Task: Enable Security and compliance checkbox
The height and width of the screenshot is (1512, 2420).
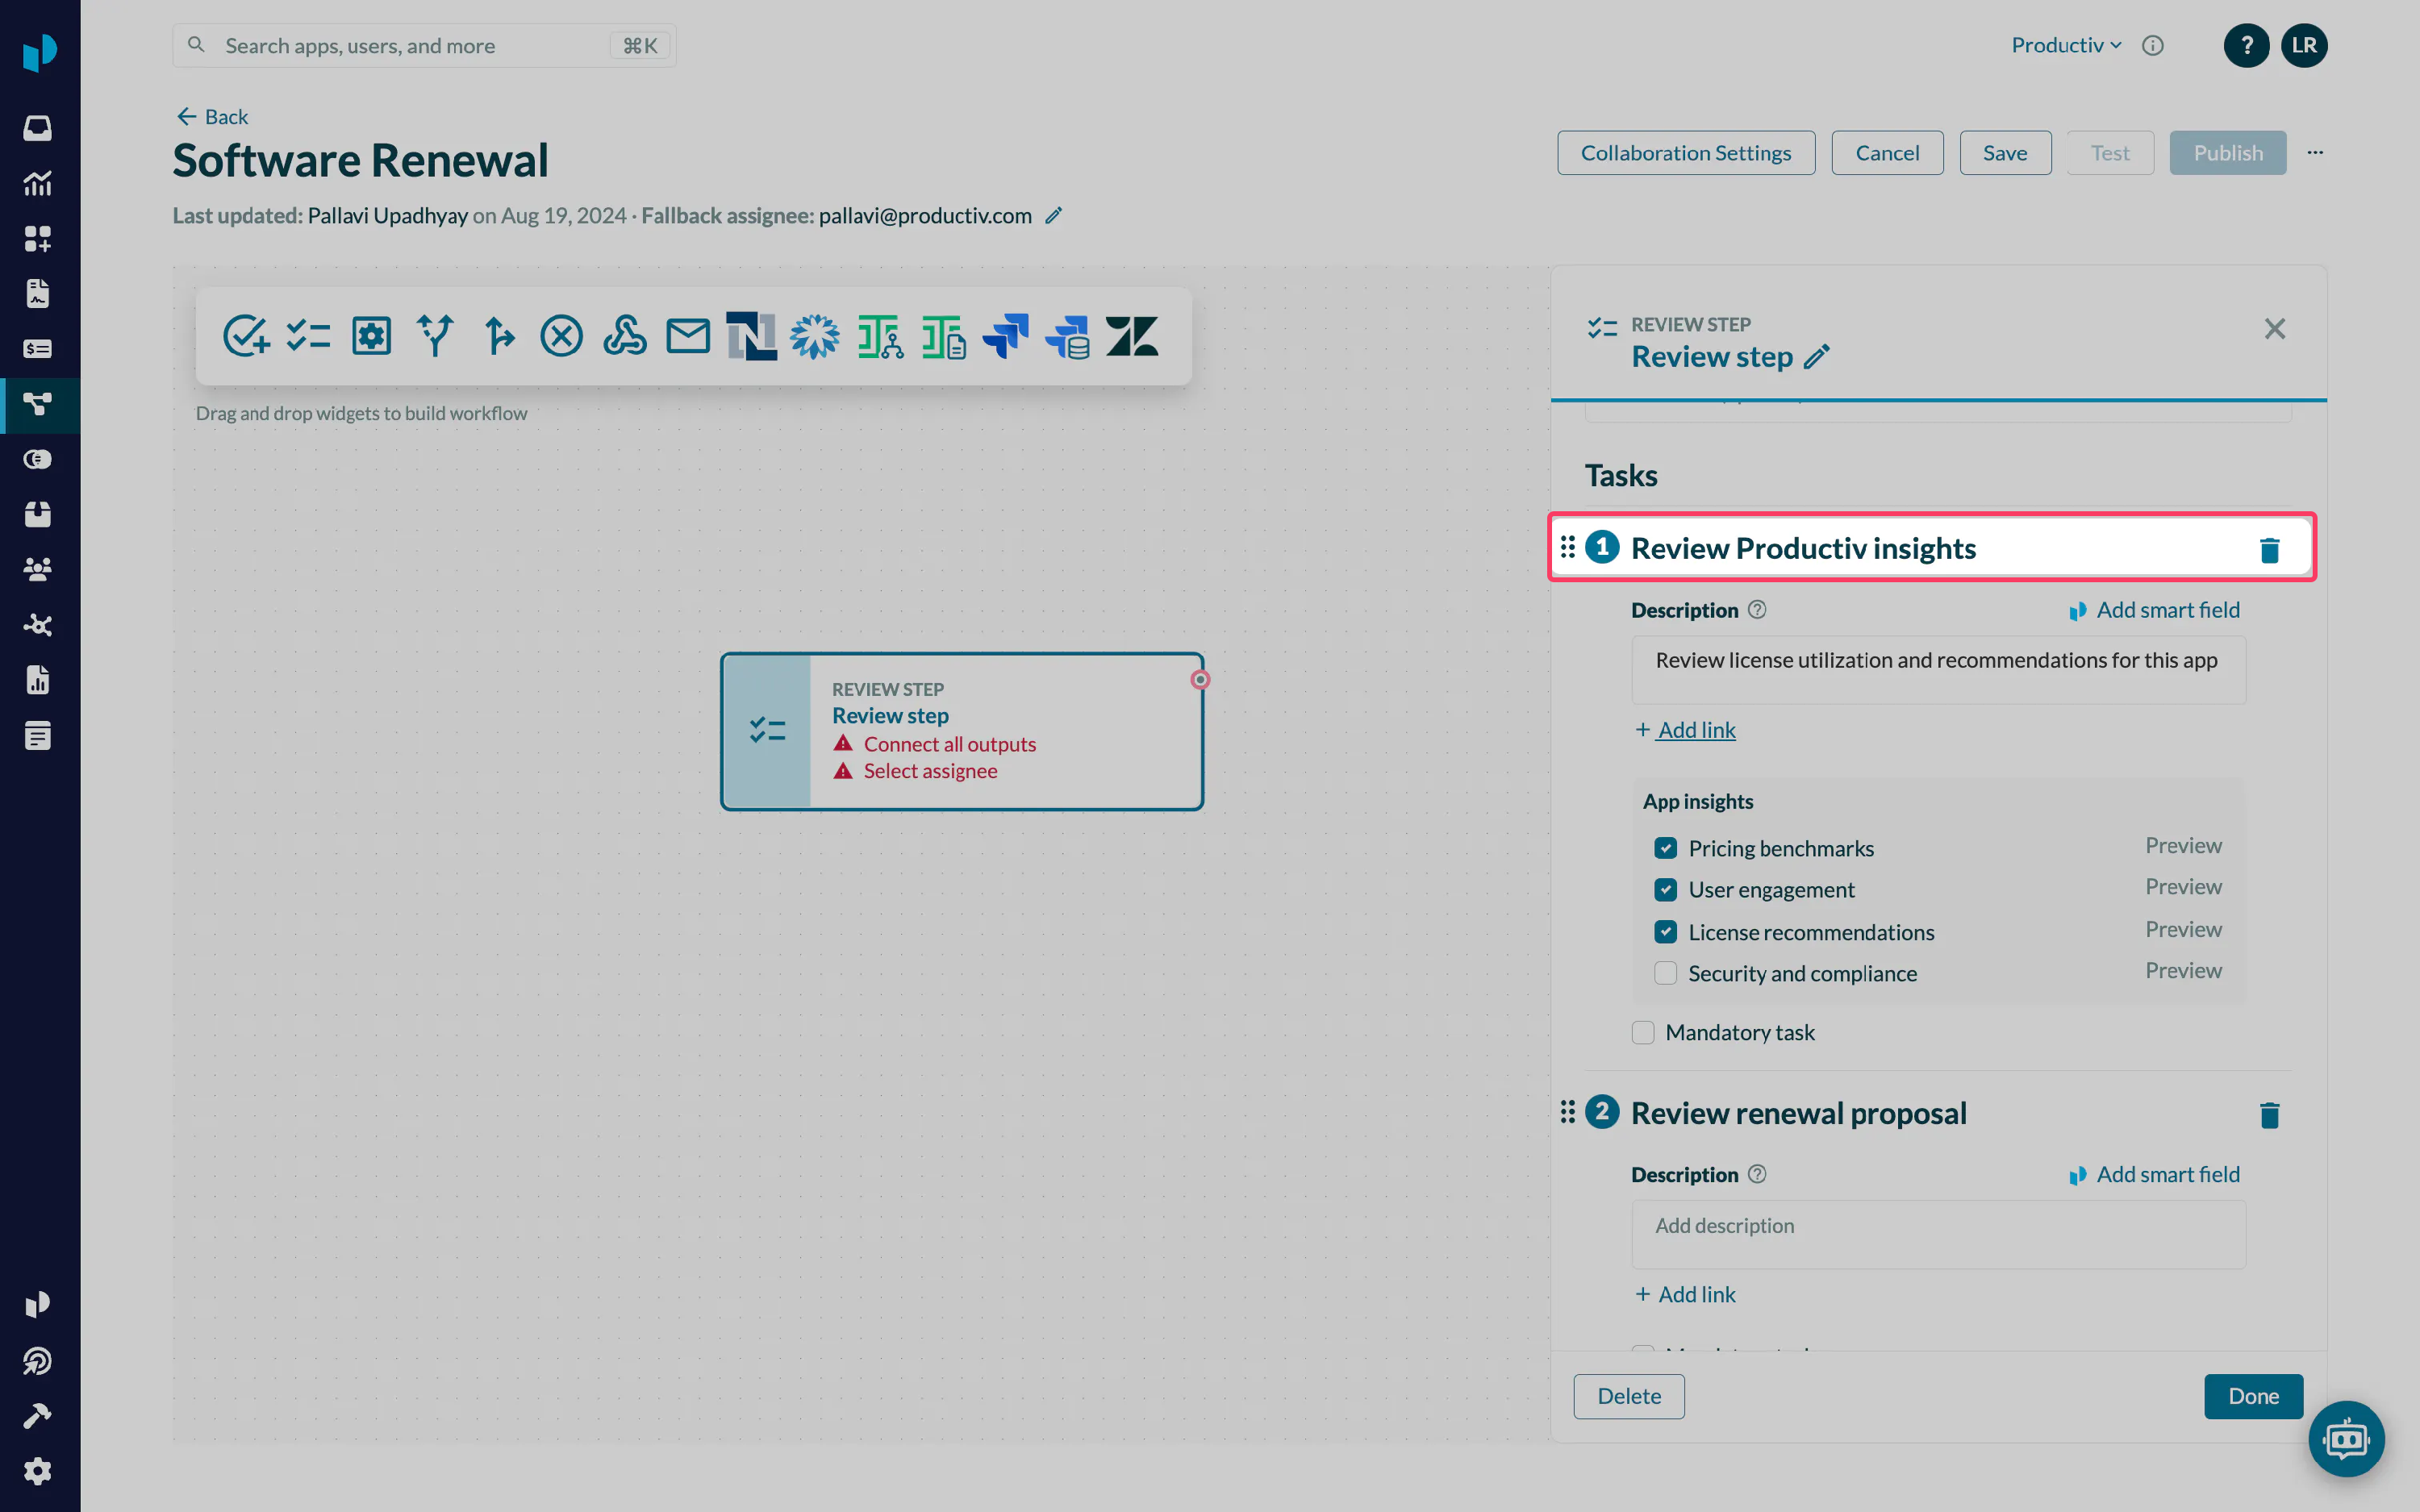Action: point(1665,973)
